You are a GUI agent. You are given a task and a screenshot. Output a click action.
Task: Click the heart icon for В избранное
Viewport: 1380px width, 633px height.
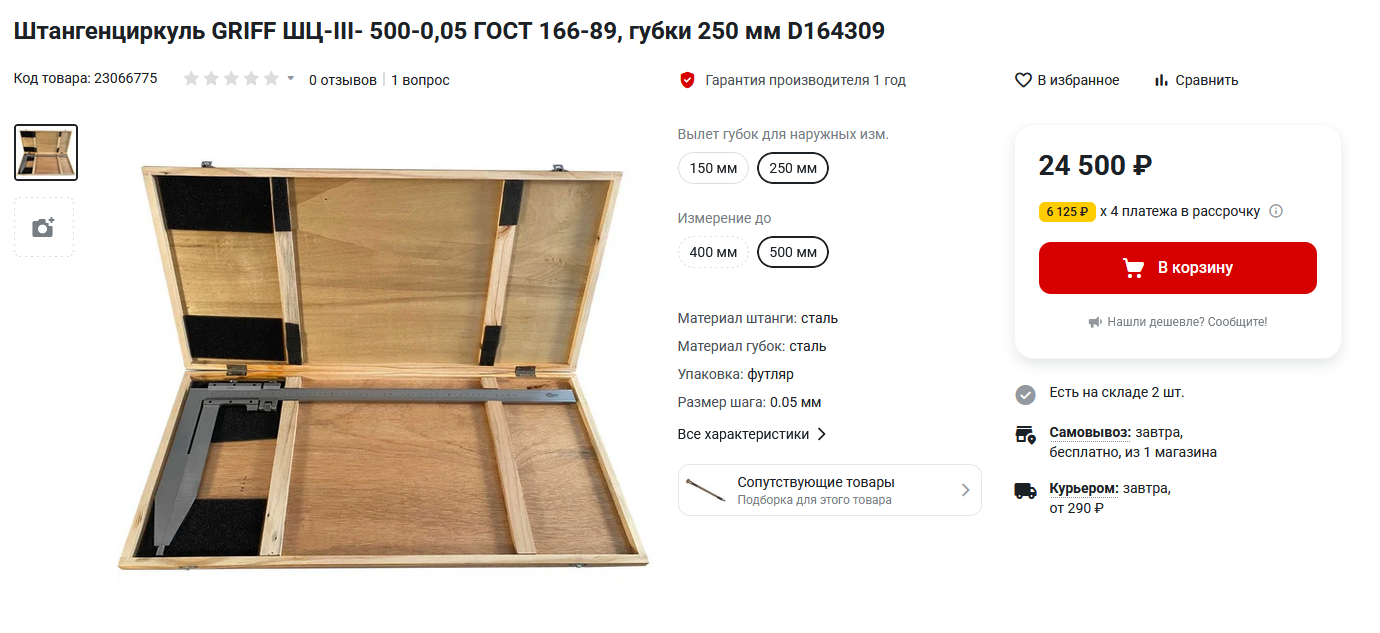tap(1023, 80)
